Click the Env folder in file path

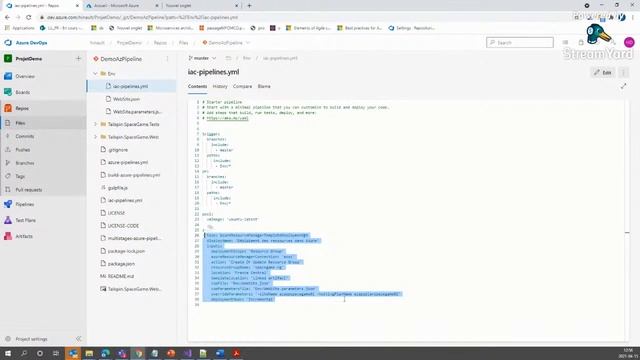(247, 58)
